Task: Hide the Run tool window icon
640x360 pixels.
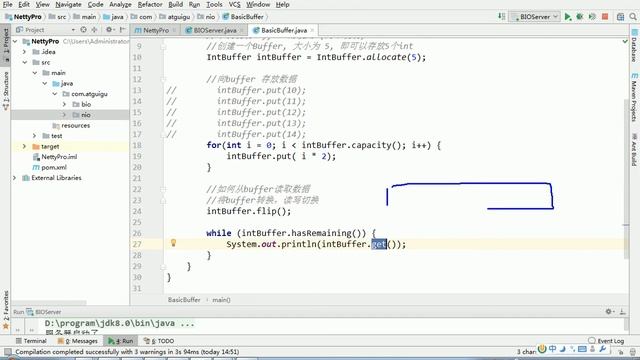Action: [x=622, y=312]
